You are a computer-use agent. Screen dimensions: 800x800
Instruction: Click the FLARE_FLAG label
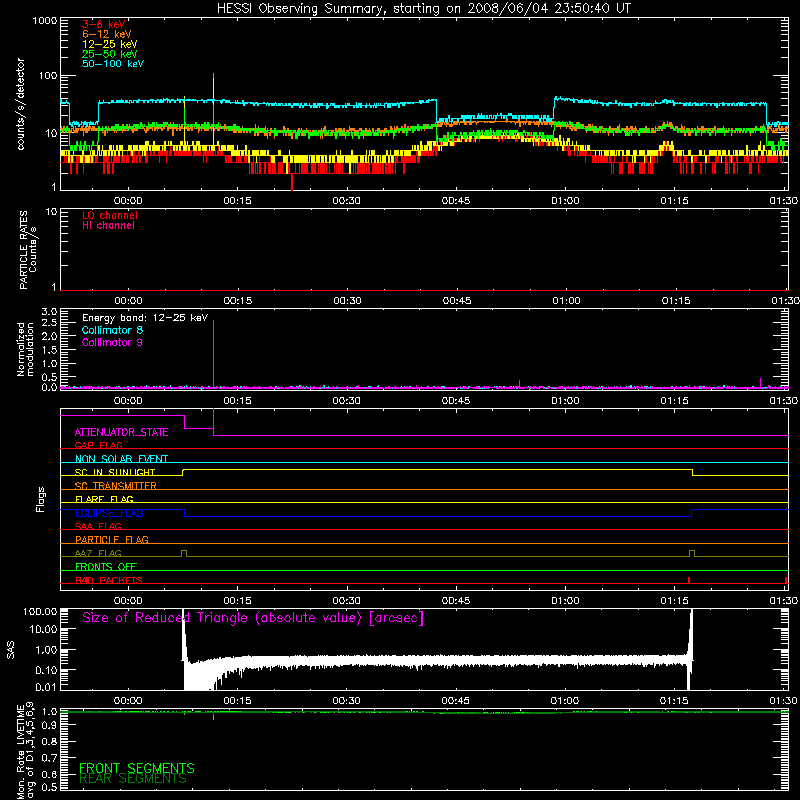pos(104,499)
